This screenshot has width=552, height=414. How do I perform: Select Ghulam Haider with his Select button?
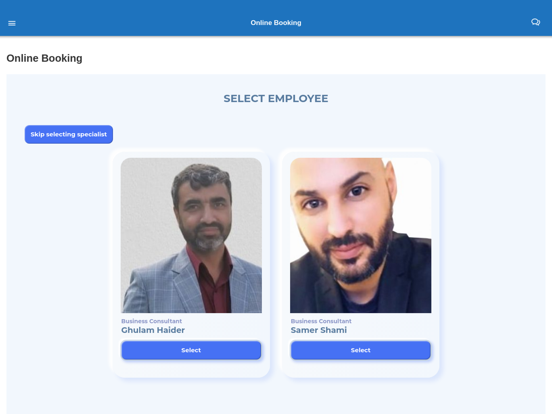click(191, 350)
